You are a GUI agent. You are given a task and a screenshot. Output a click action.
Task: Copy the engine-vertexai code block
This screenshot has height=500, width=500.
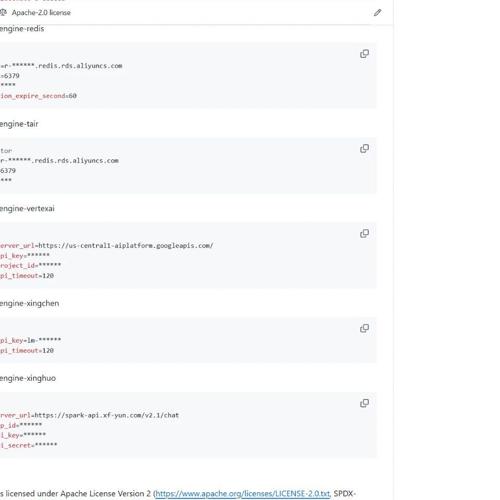click(x=364, y=233)
